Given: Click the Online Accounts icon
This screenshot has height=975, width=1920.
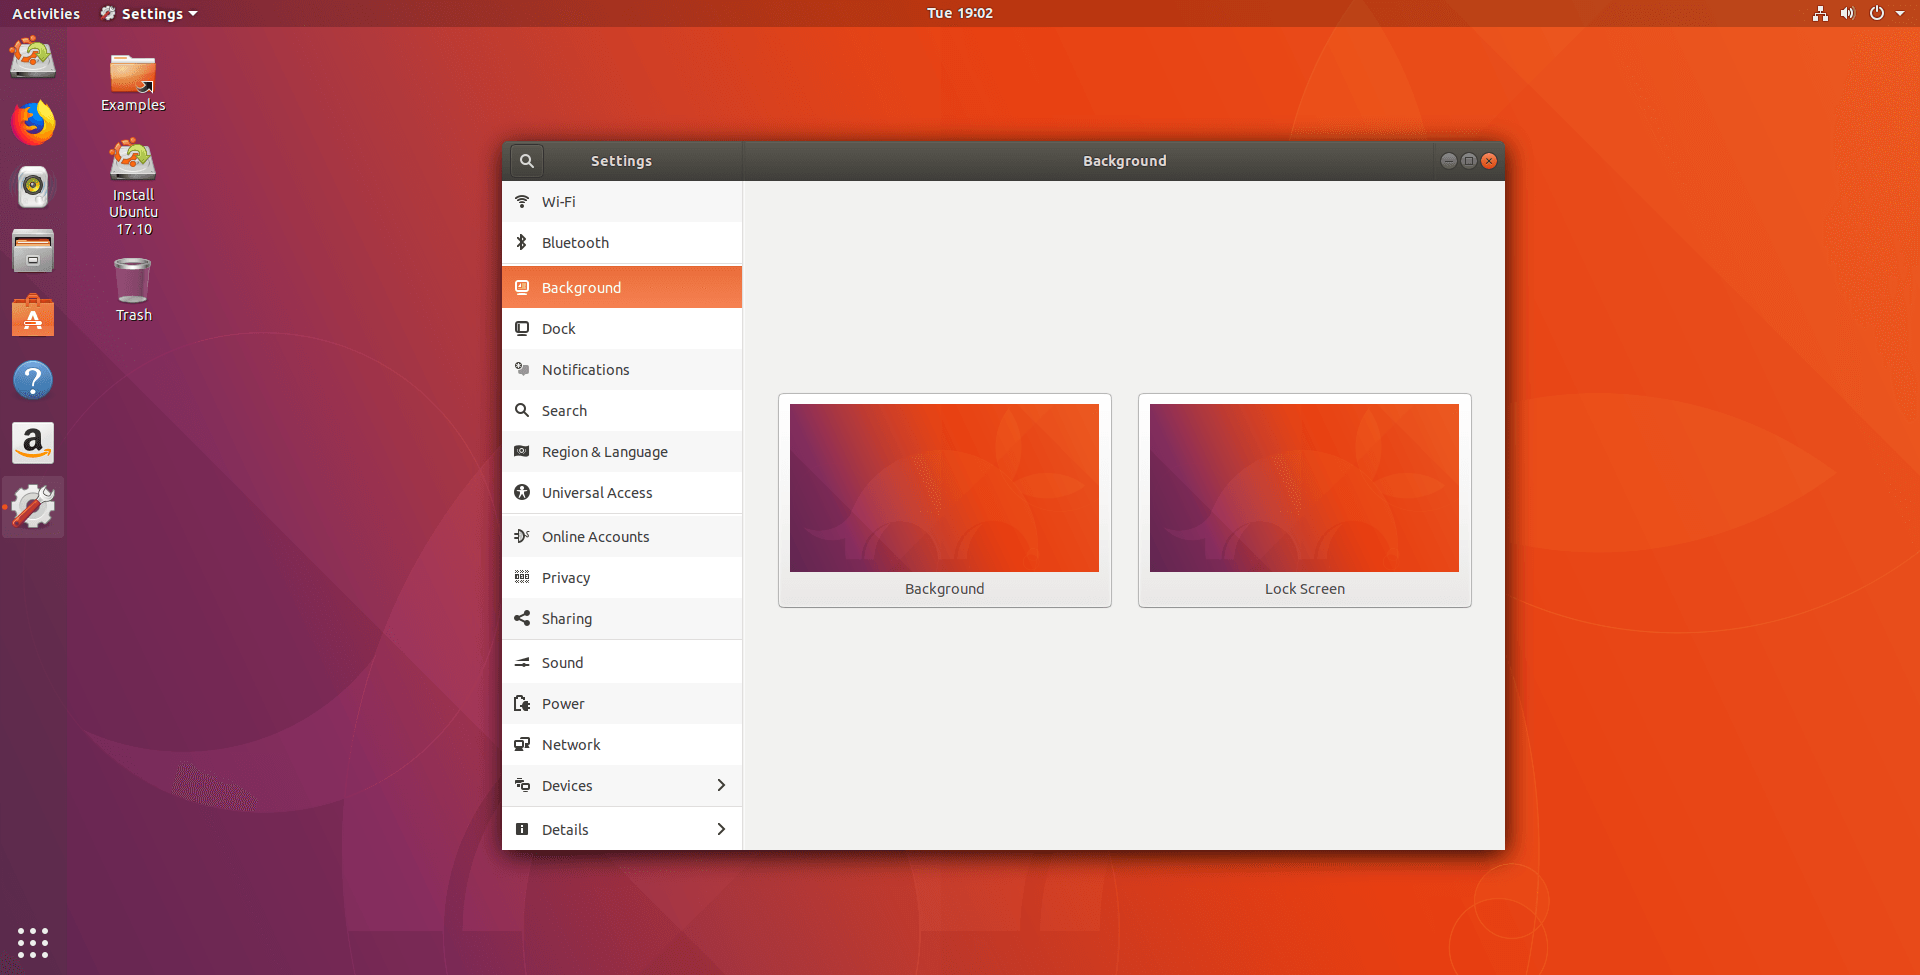Looking at the screenshot, I should 522,536.
